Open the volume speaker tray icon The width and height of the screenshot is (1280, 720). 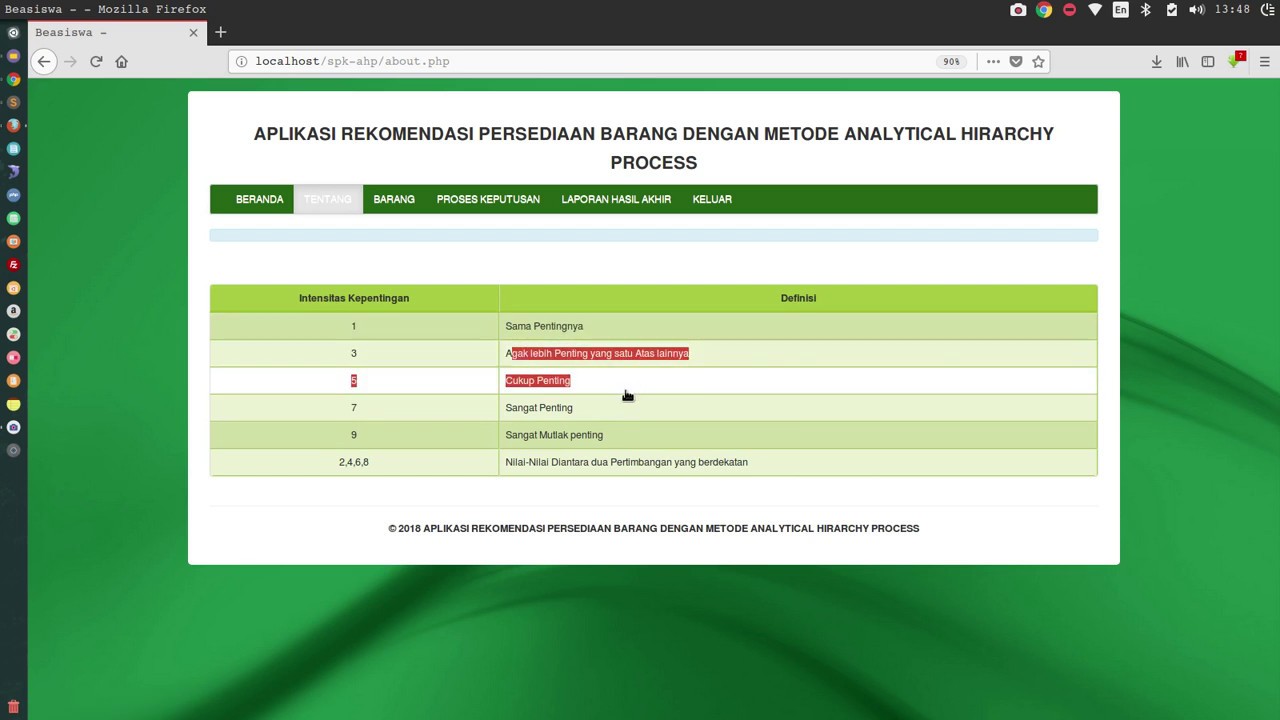1197,10
